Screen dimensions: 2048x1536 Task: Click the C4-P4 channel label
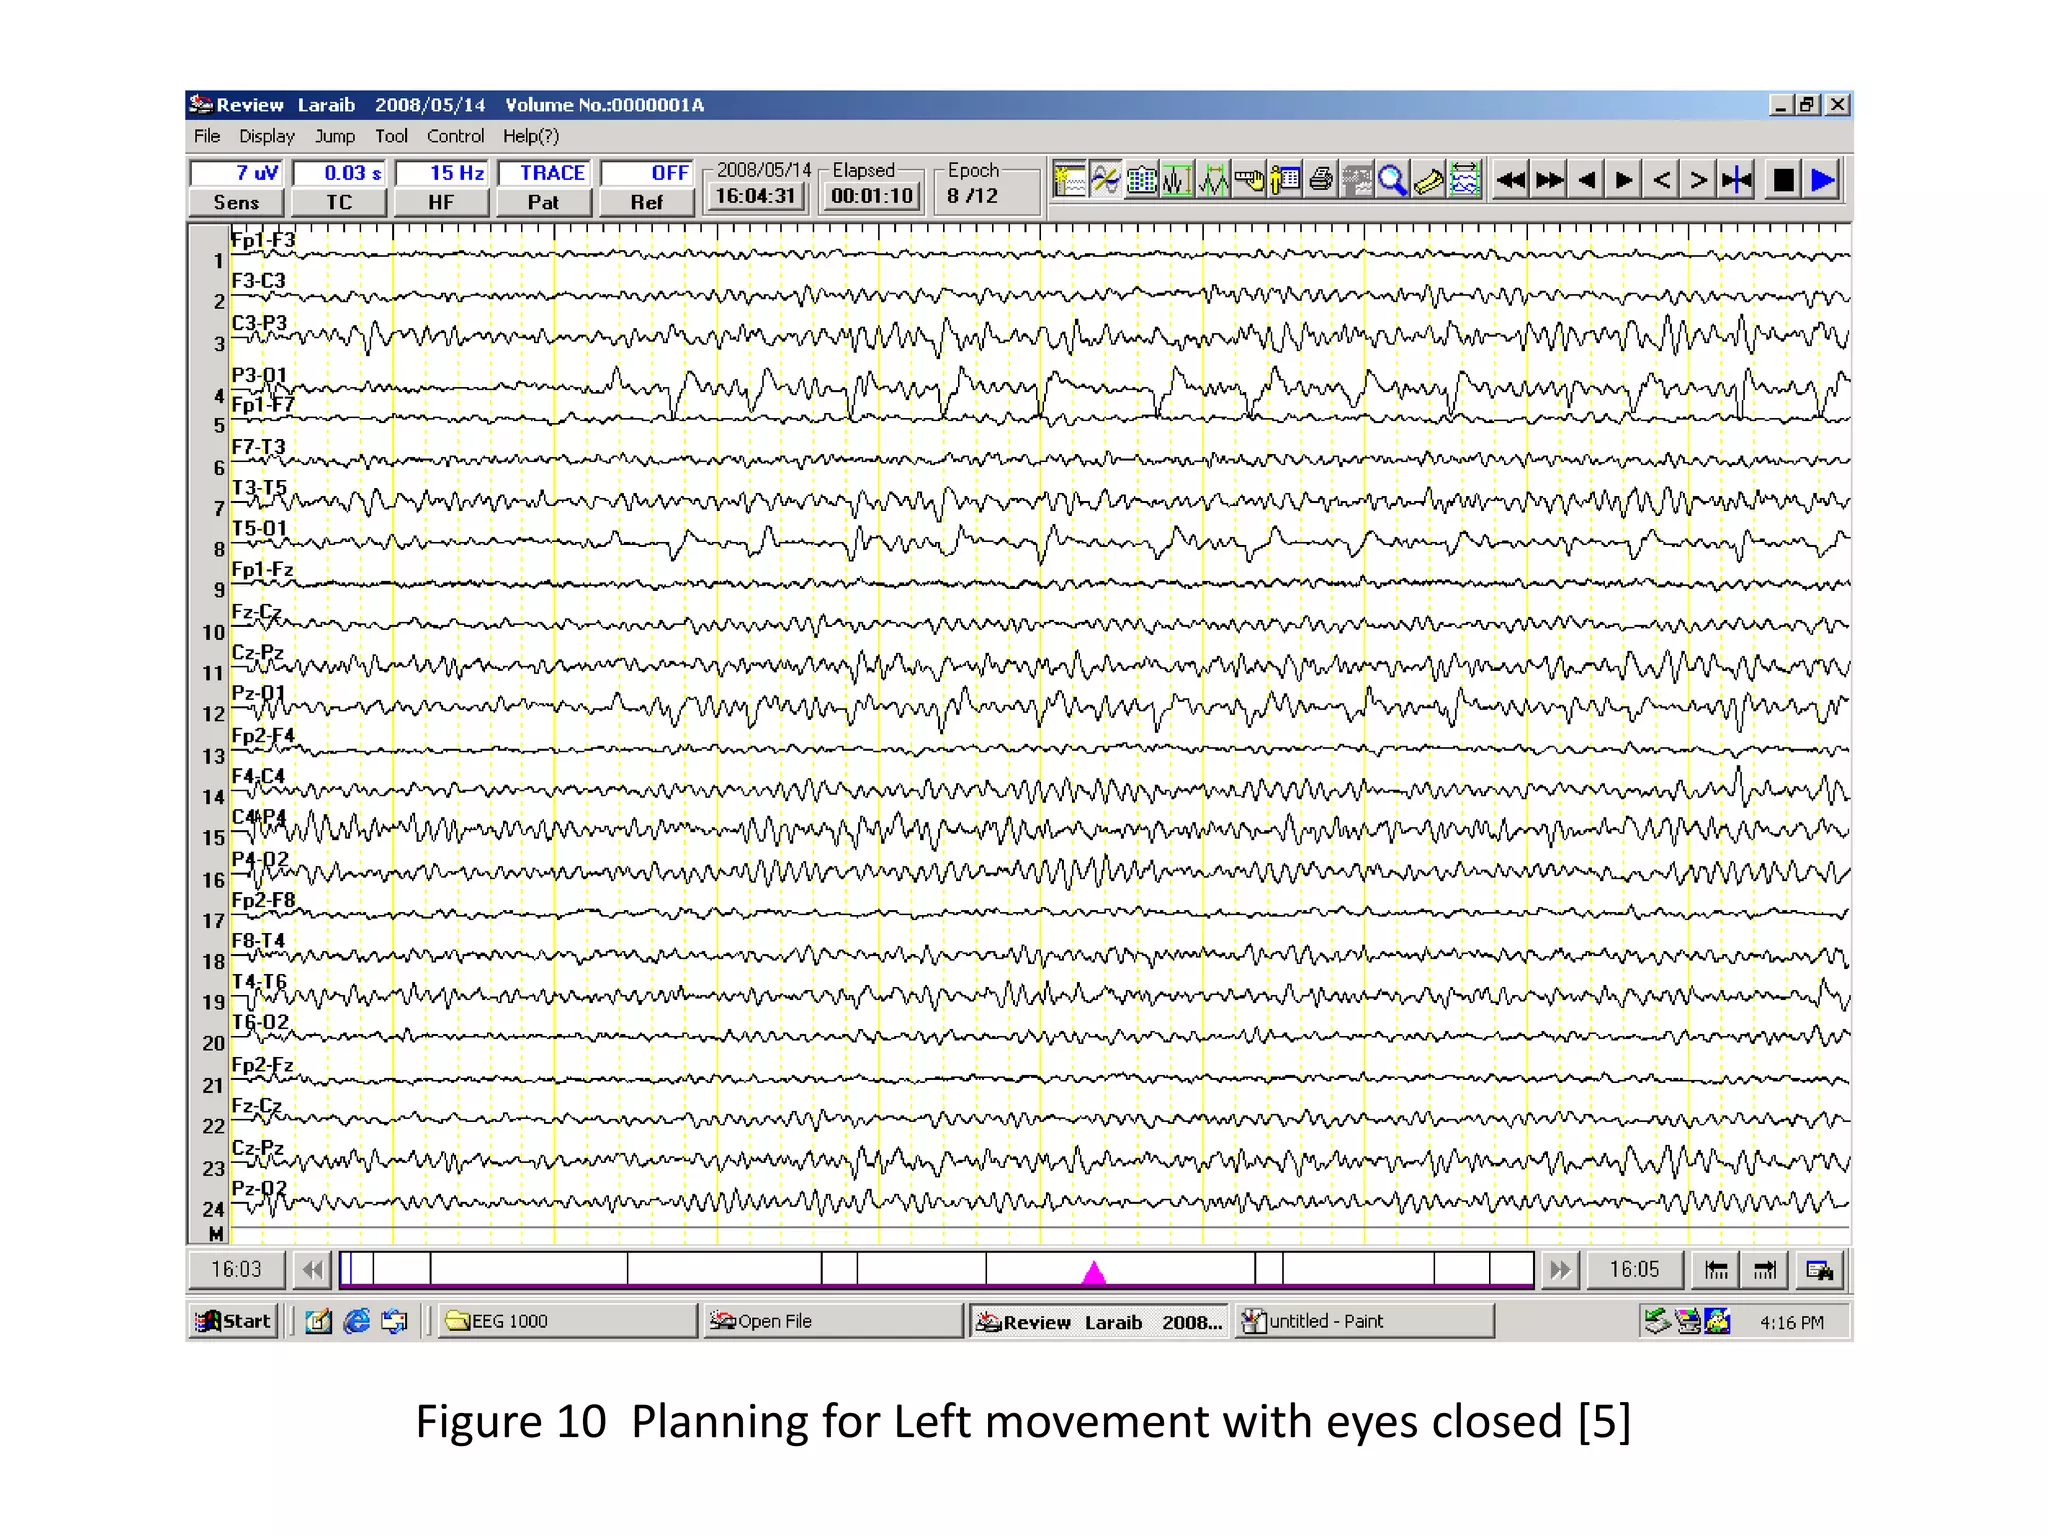coord(259,817)
